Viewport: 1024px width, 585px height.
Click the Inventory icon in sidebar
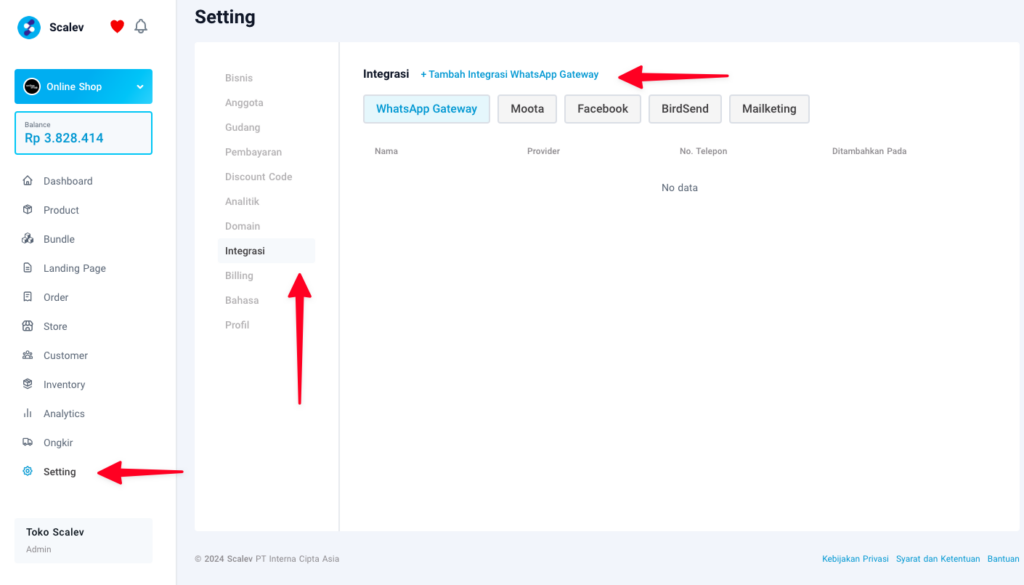[x=27, y=384]
